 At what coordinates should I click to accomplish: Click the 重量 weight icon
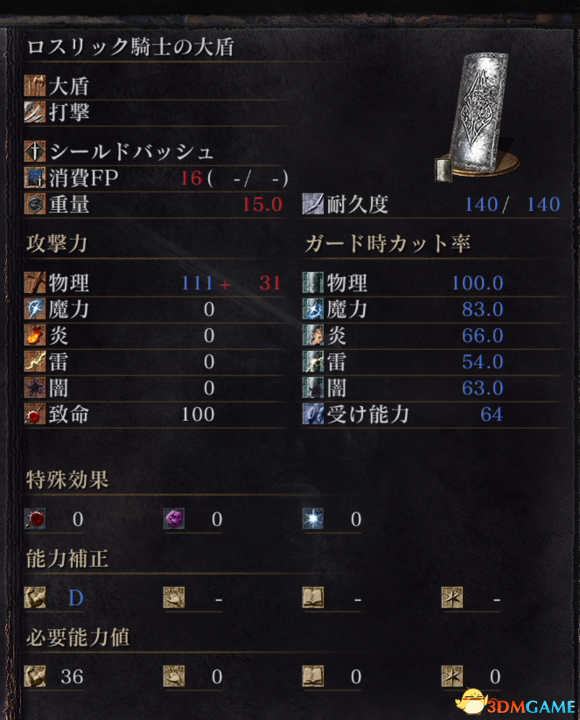pos(35,204)
